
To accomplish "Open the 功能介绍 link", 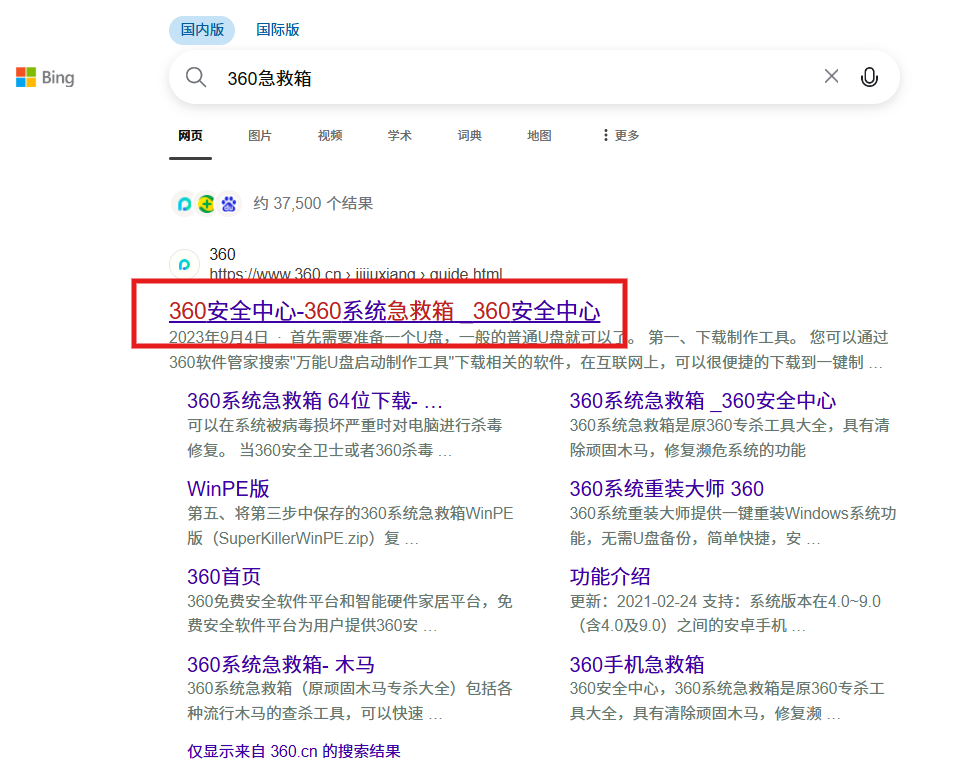I will click(x=610, y=577).
